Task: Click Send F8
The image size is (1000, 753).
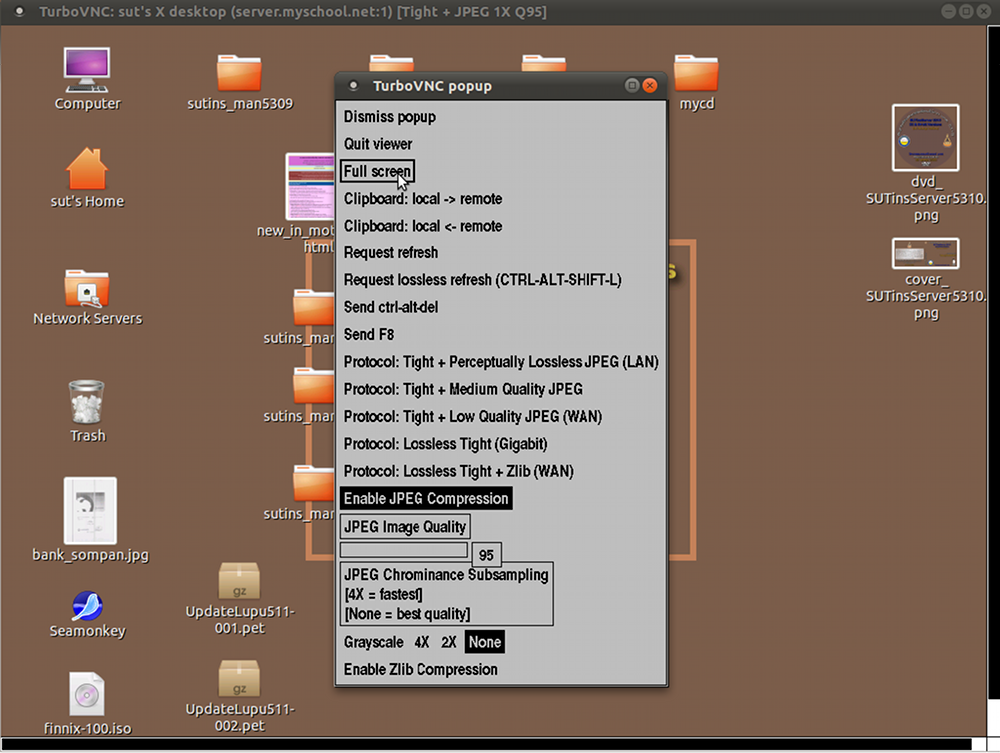Action: point(369,335)
